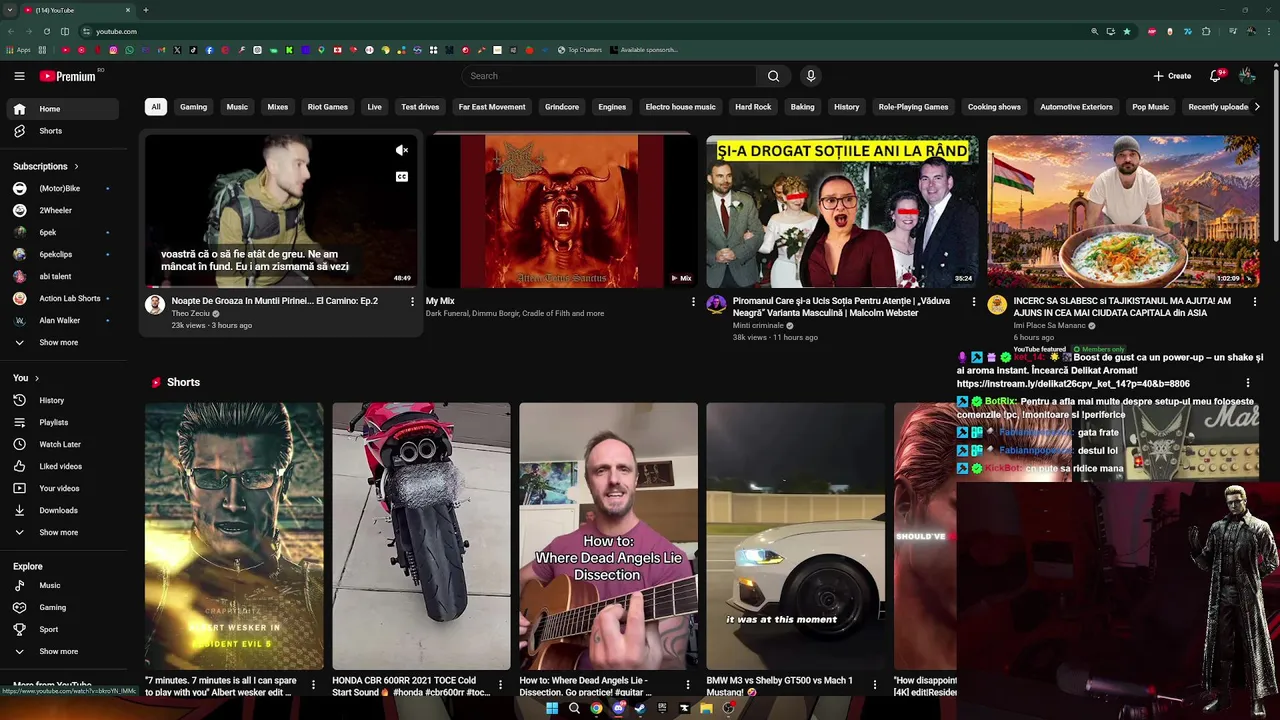The height and width of the screenshot is (720, 1280).
Task: Select the Far East Movement chip
Action: (x=492, y=107)
